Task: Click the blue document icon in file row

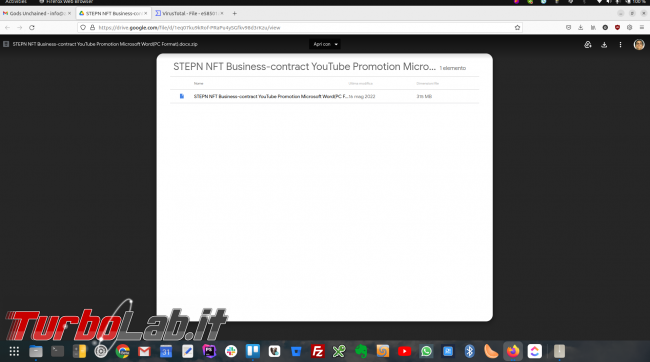Action: 182,96
